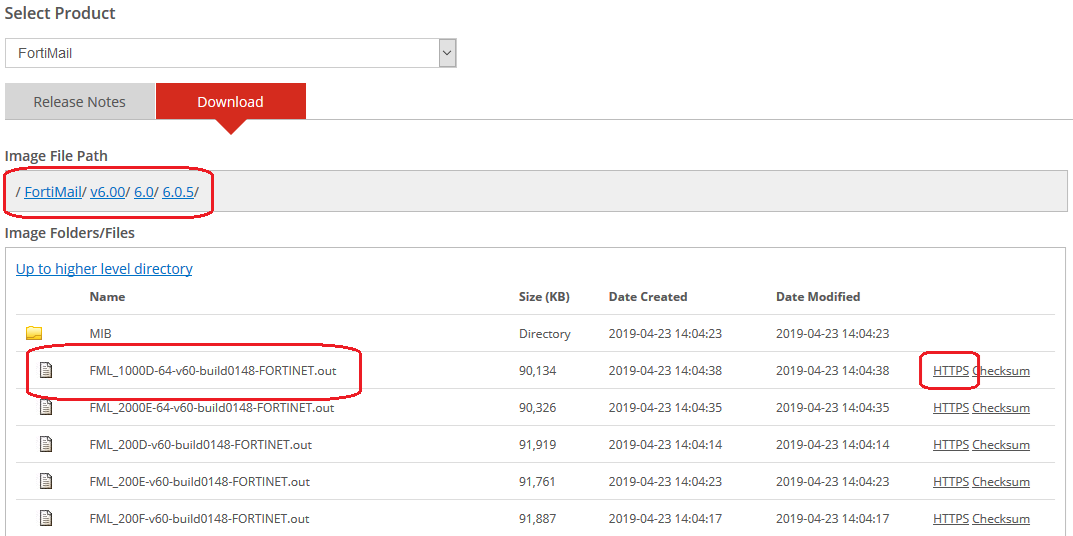Click Up to higher level directory
This screenshot has height=536, width=1073.
(x=104, y=269)
